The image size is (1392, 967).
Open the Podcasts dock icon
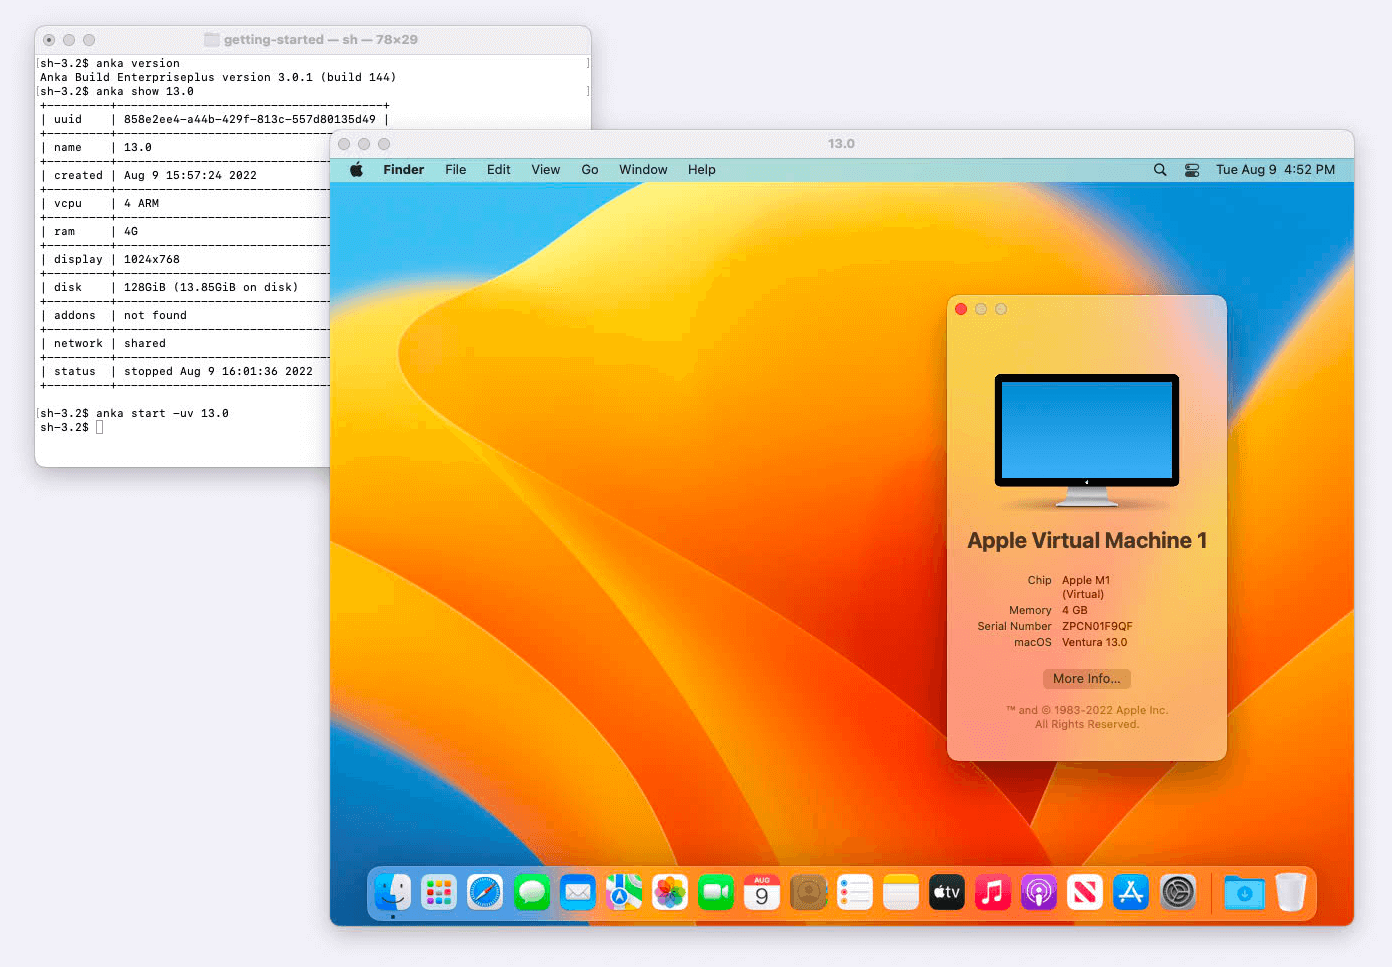point(1039,892)
